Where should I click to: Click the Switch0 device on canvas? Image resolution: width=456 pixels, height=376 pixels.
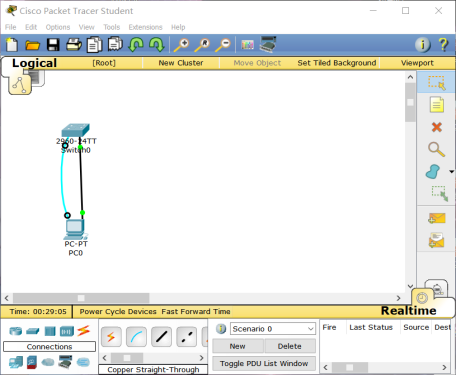(76, 130)
